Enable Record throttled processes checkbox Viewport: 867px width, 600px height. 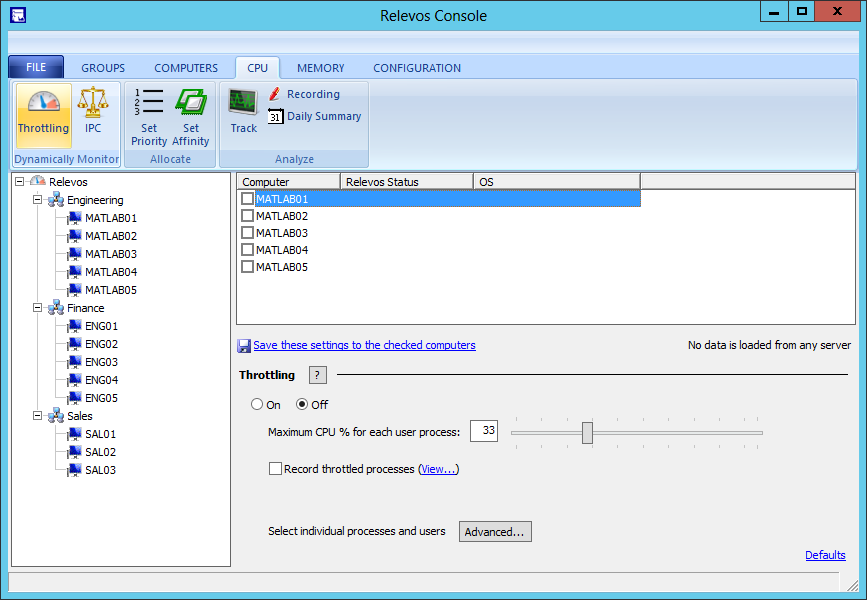click(x=275, y=469)
